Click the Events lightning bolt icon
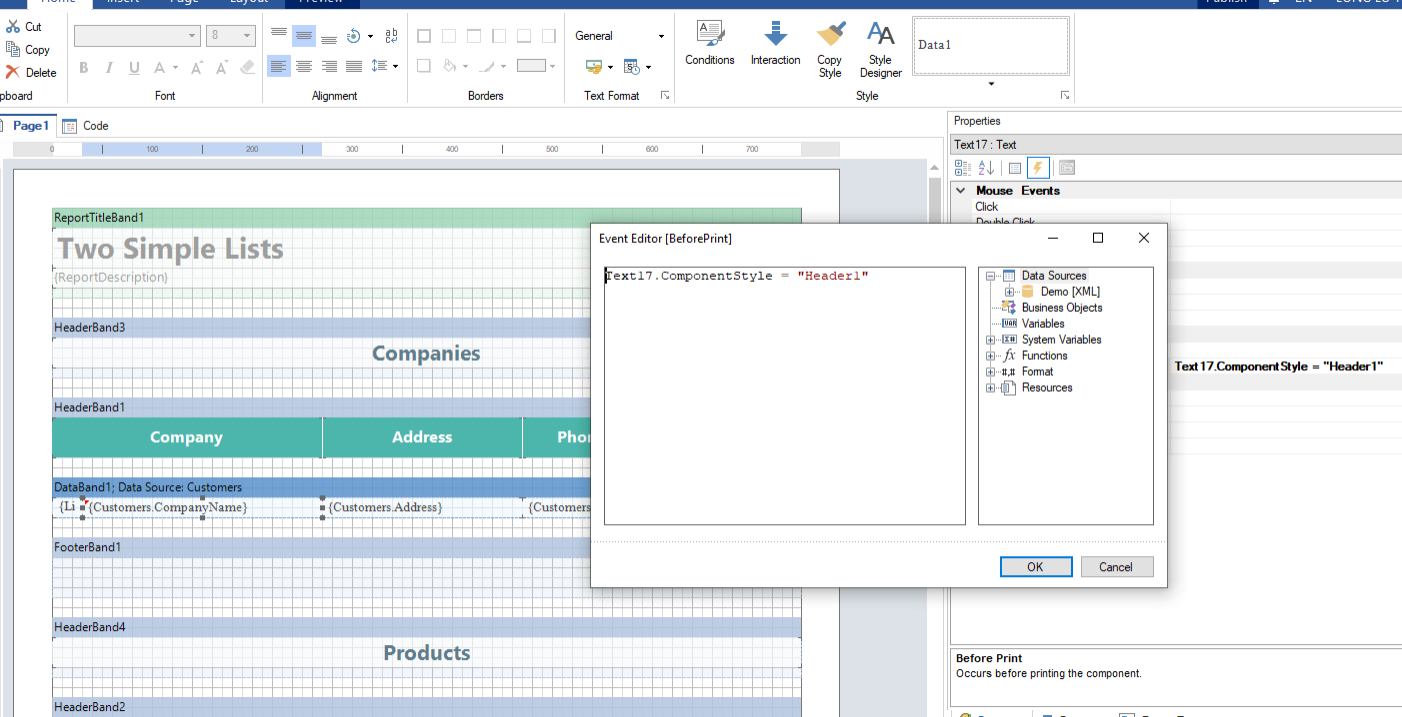This screenshot has height=717, width=1402. pyautogui.click(x=1038, y=168)
